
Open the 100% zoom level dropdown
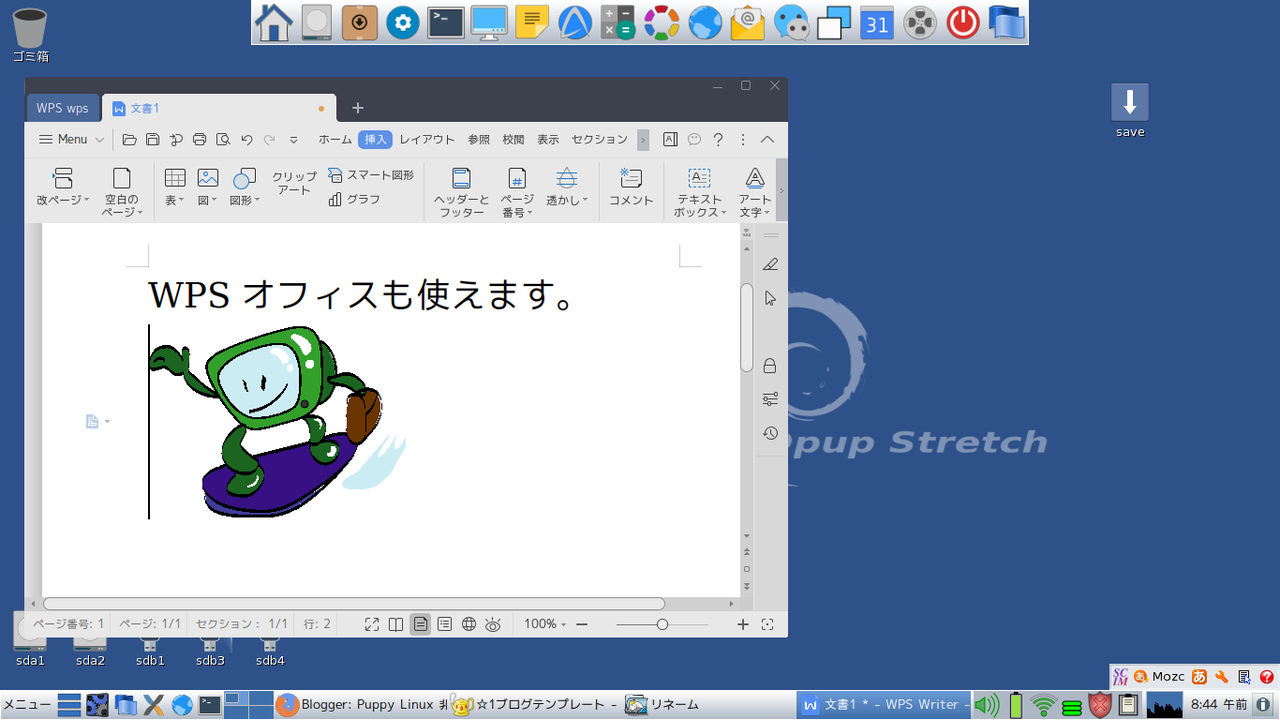[x=545, y=624]
